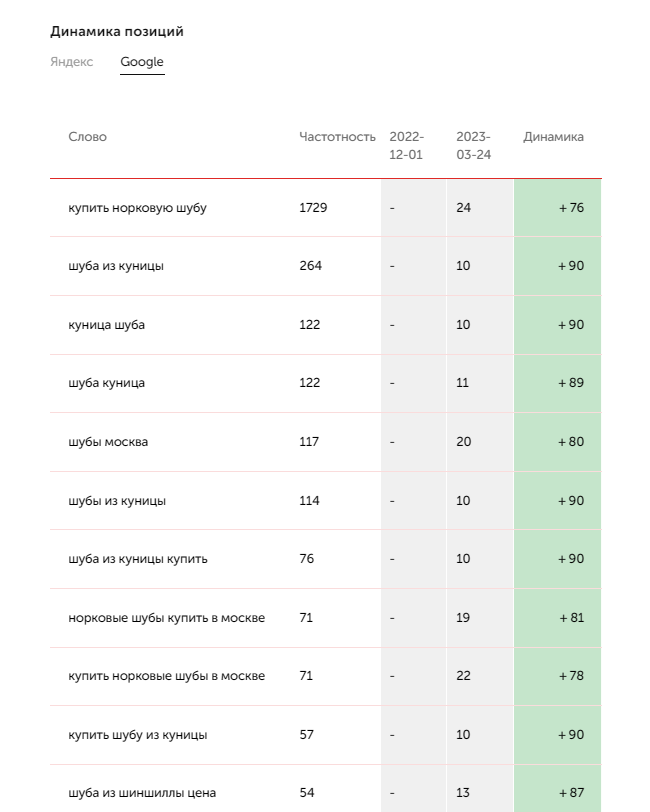Click the 2022-12-01 date column header
This screenshot has width=650, height=812.
pyautogui.click(x=406, y=145)
